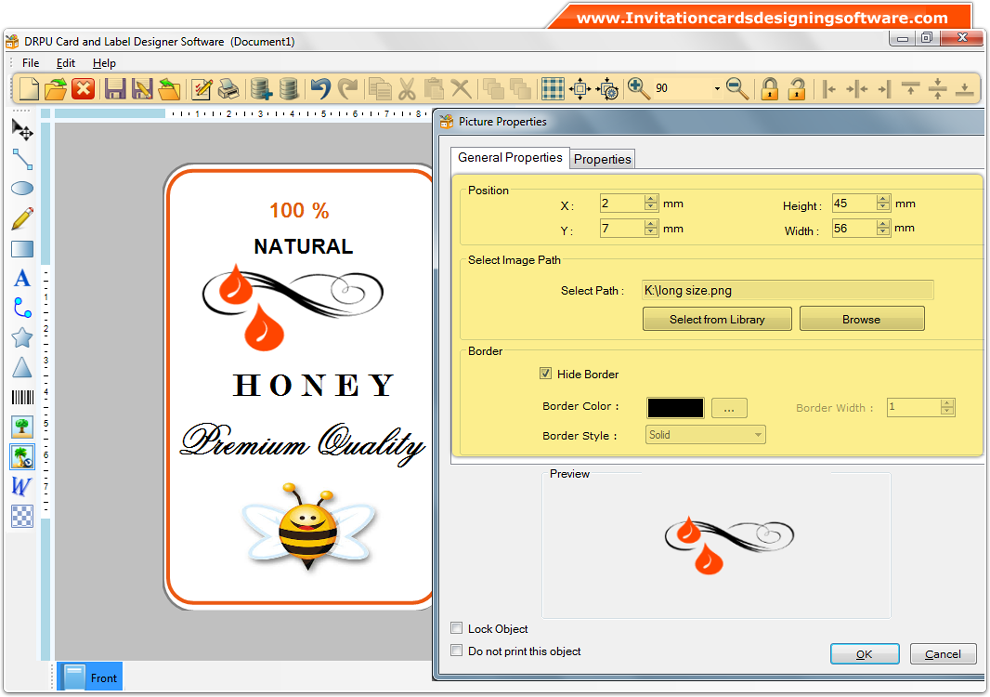Increase Height value using the stepper
Image resolution: width=990 pixels, height=697 pixels.
coord(881,199)
